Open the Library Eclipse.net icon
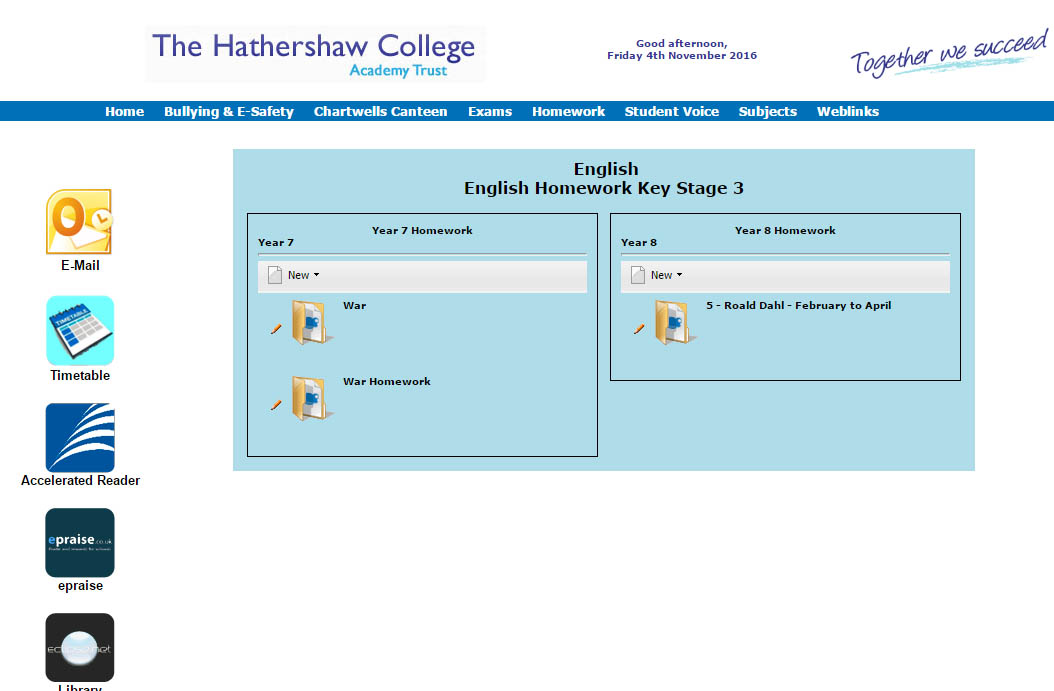1054x691 pixels. tap(80, 647)
